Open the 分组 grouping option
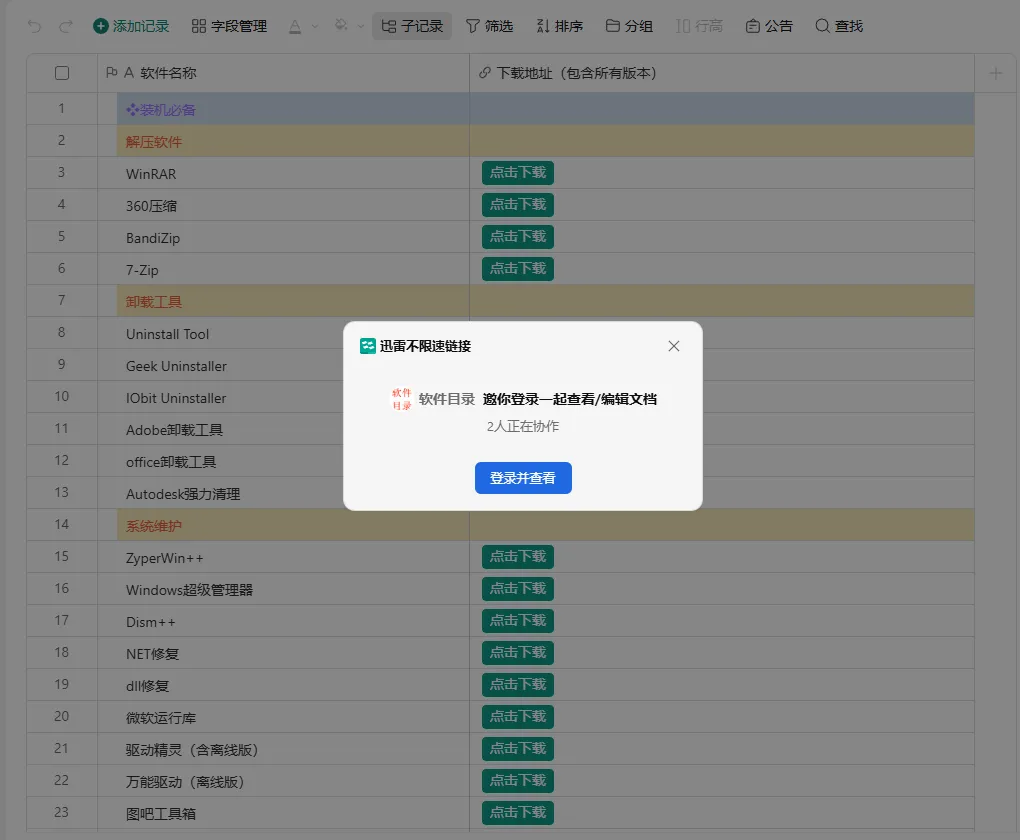Image resolution: width=1020 pixels, height=840 pixels. pos(629,26)
